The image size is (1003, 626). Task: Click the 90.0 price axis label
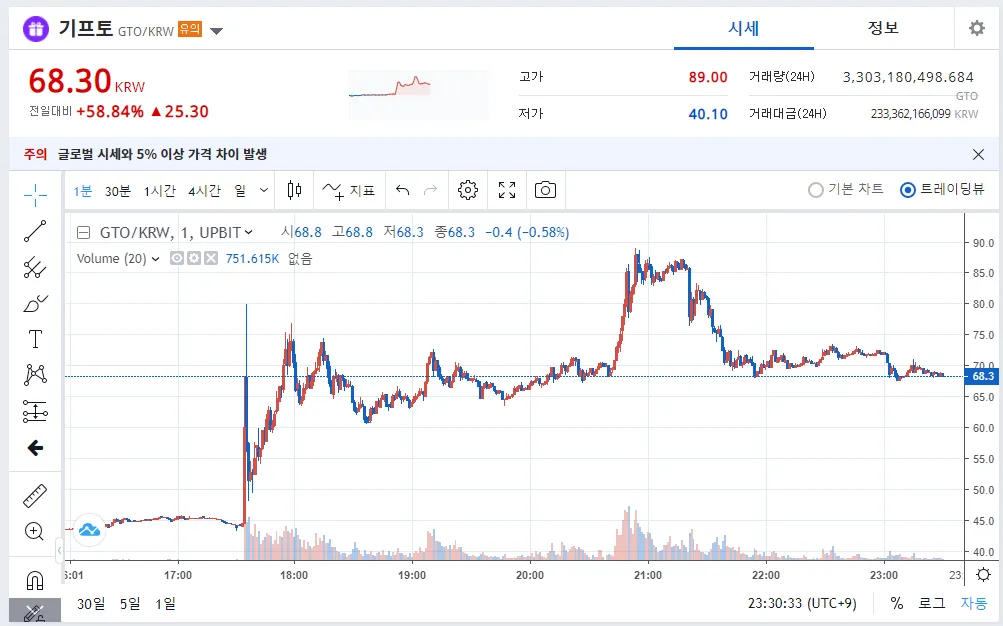983,242
